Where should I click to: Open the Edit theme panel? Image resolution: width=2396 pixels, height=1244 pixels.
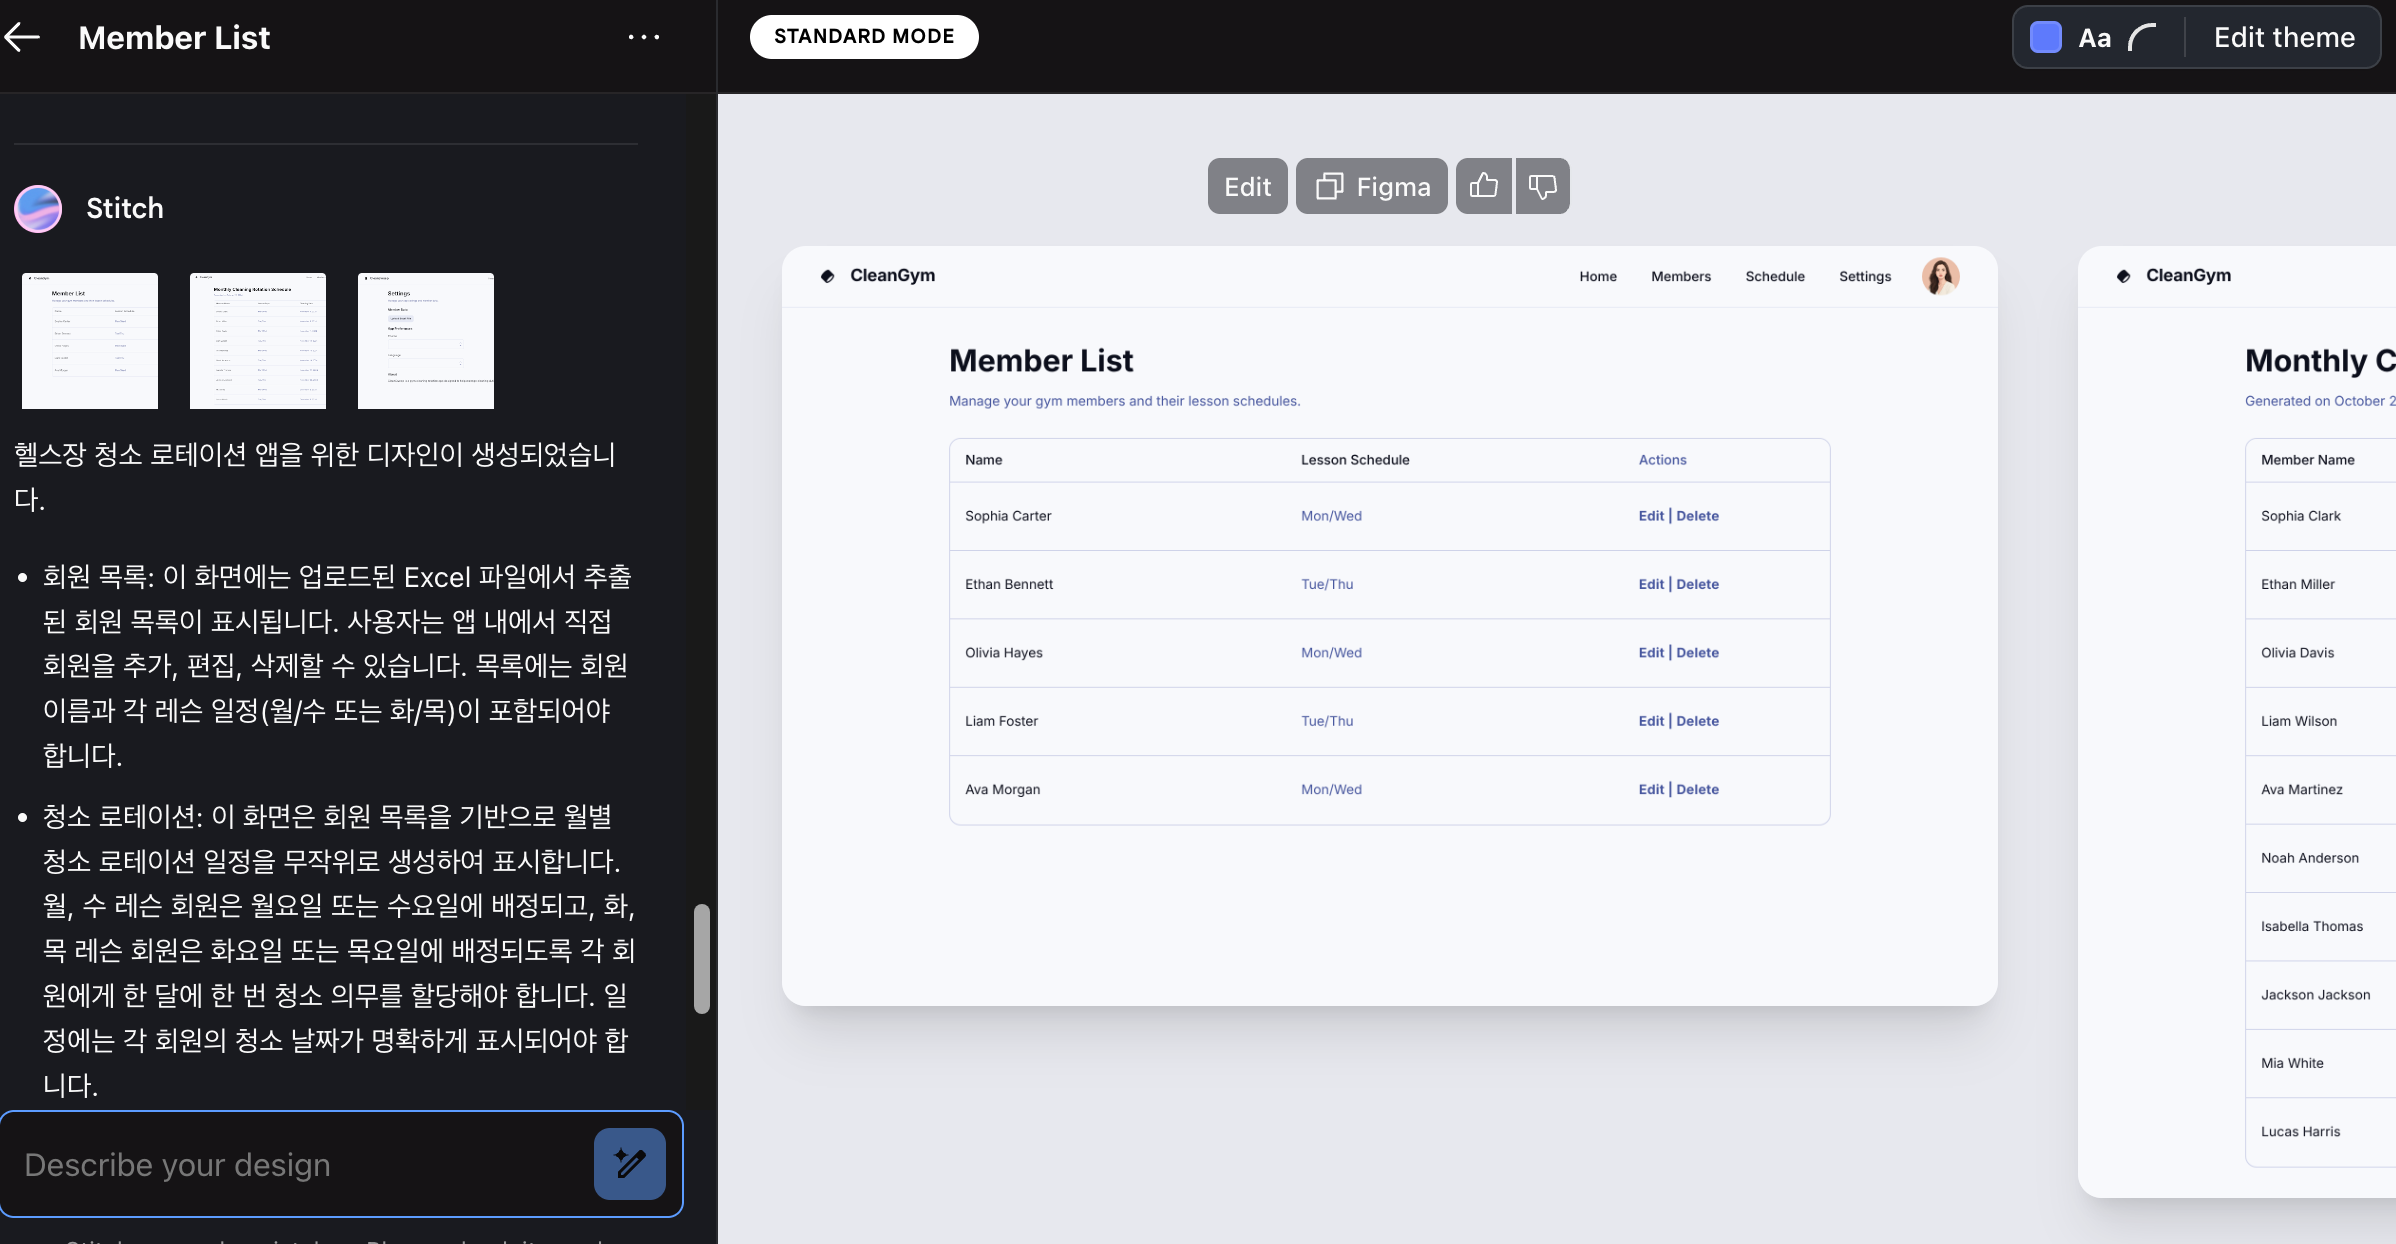[x=2283, y=38]
